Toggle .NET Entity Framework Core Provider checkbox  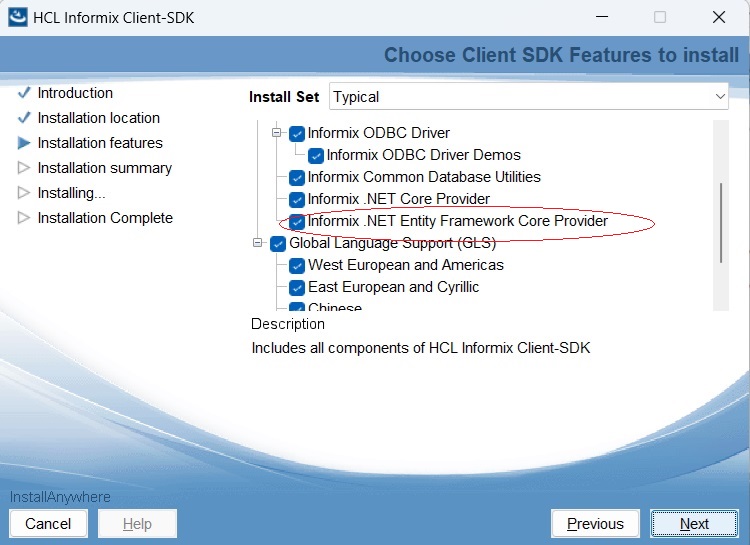tap(297, 222)
